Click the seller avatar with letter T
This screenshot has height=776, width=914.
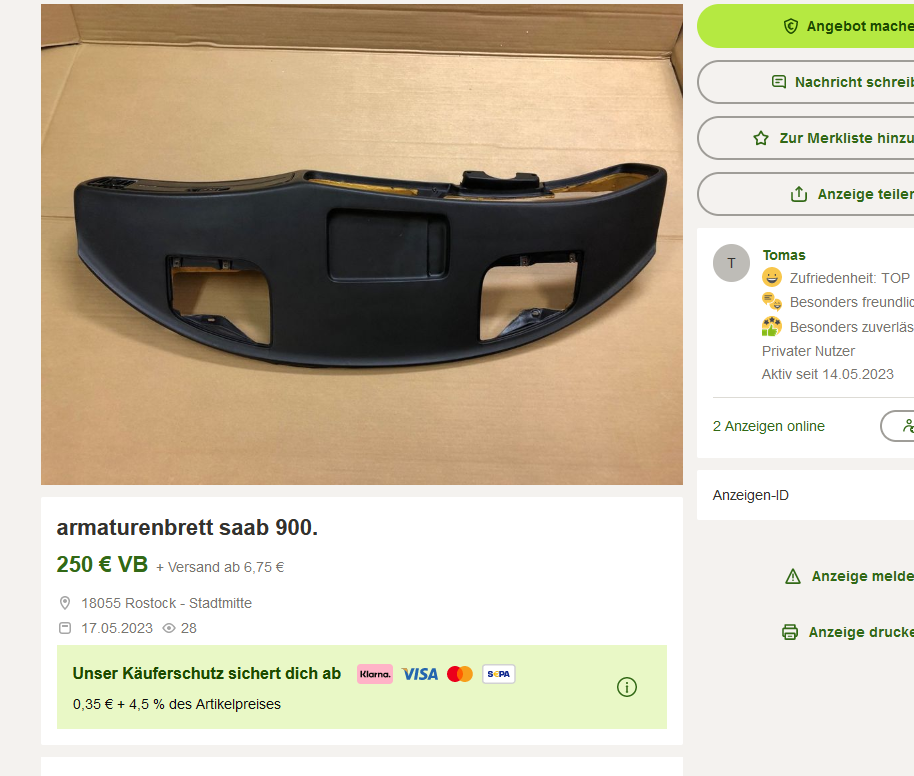click(731, 263)
